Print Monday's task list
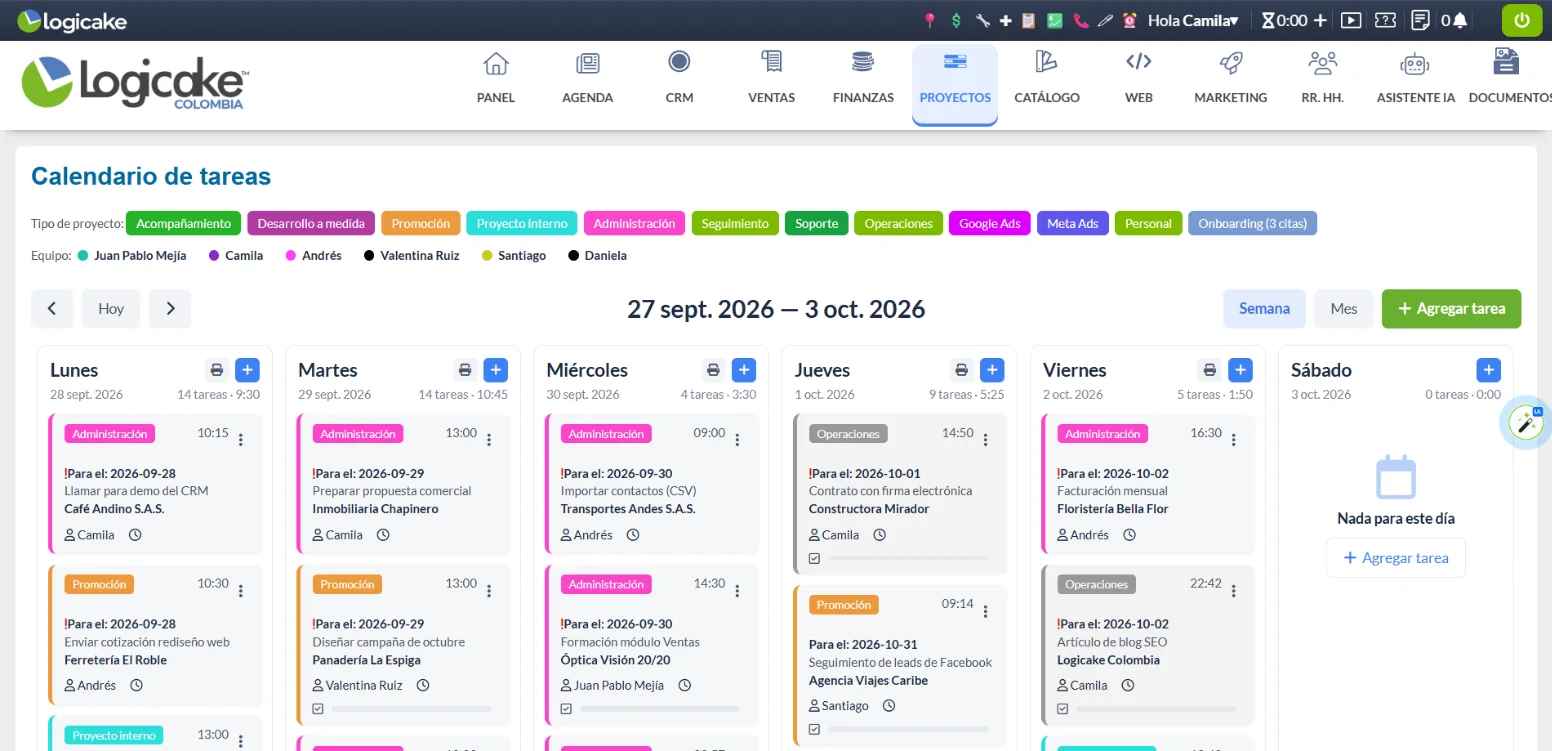Image resolution: width=1552 pixels, height=751 pixels. [217, 370]
